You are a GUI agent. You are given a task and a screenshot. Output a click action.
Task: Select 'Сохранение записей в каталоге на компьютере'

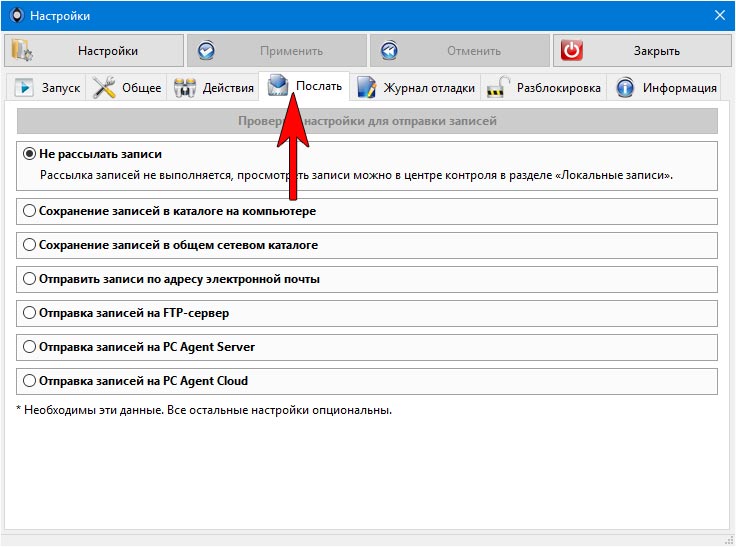[x=29, y=211]
